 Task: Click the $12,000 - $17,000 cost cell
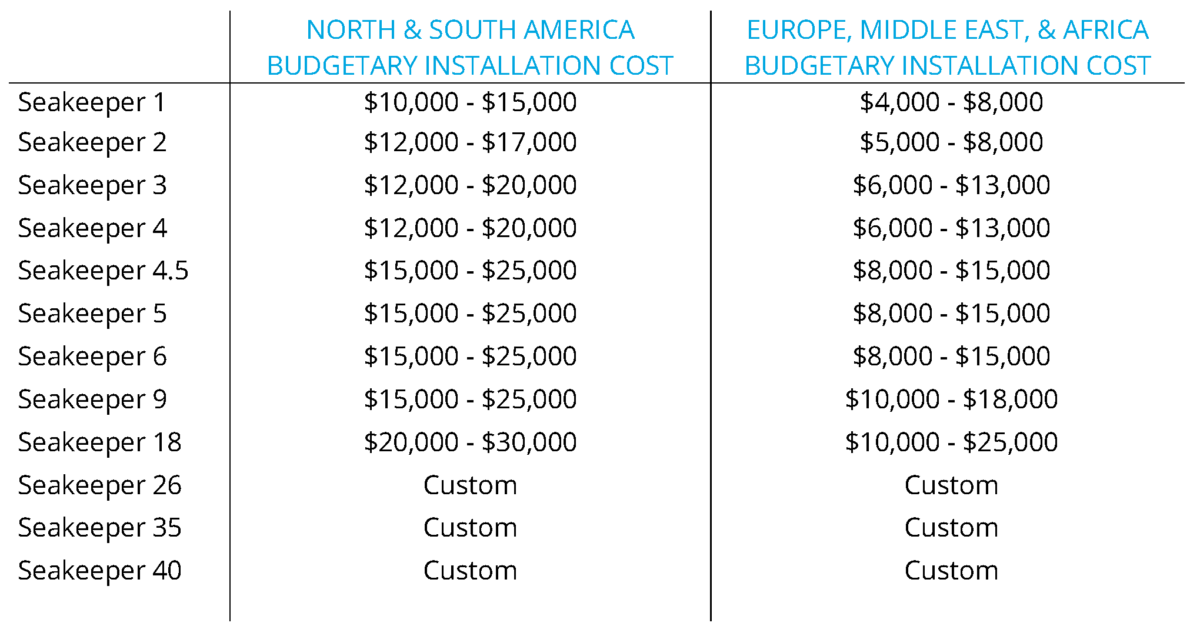[470, 143]
